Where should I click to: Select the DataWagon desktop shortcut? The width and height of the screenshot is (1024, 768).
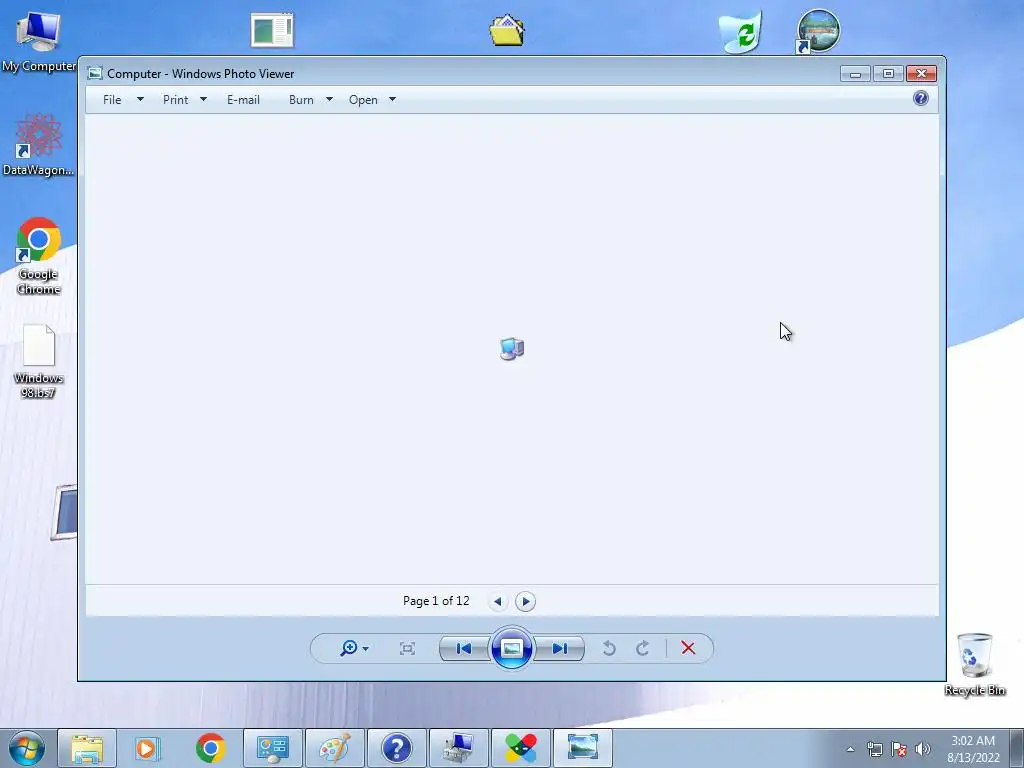(x=38, y=145)
